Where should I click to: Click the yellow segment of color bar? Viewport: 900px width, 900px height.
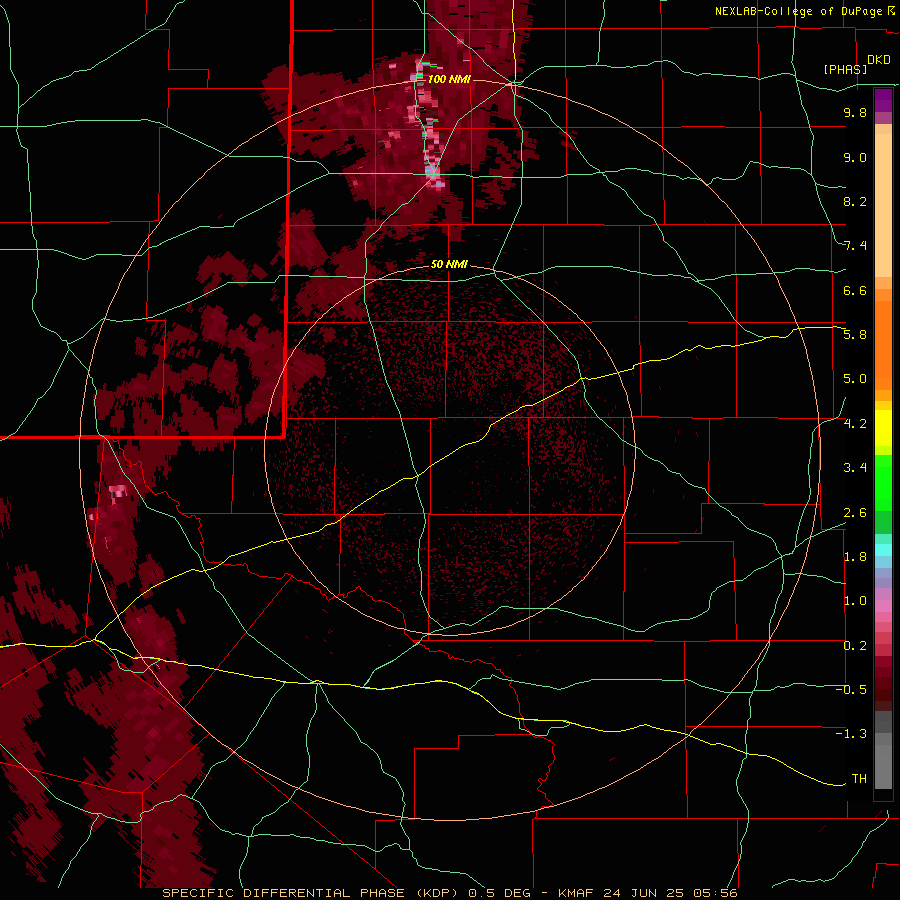883,428
